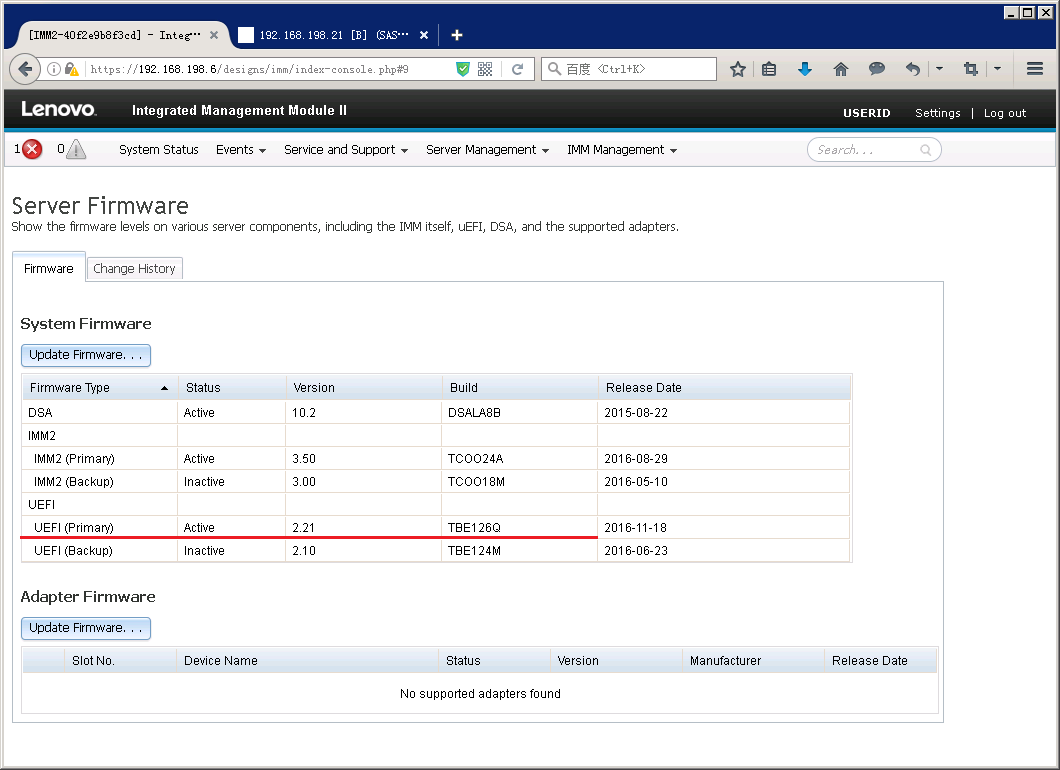Expand the Events dropdown menu

point(241,150)
